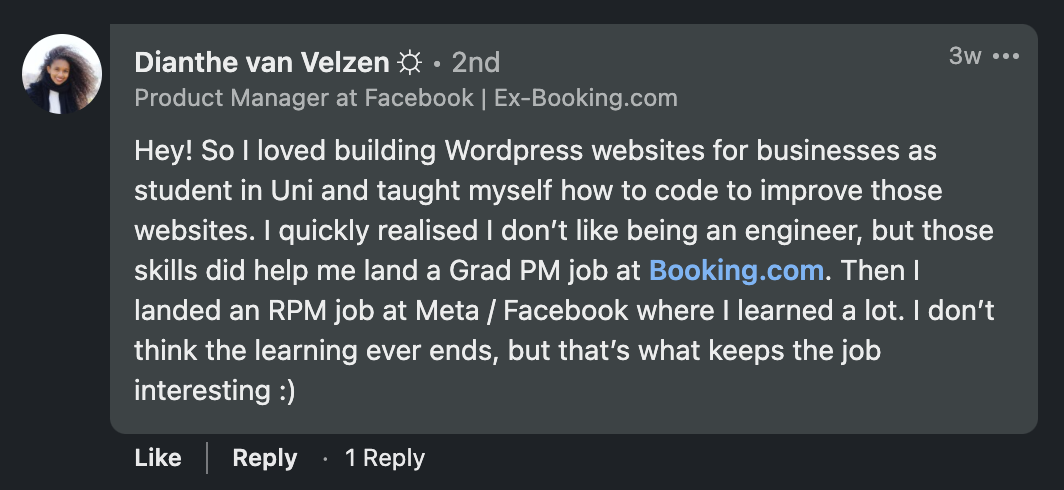Viewport: 1064px width, 490px height.
Task: Click the ":)" smiley ending the comment
Action: click(284, 390)
